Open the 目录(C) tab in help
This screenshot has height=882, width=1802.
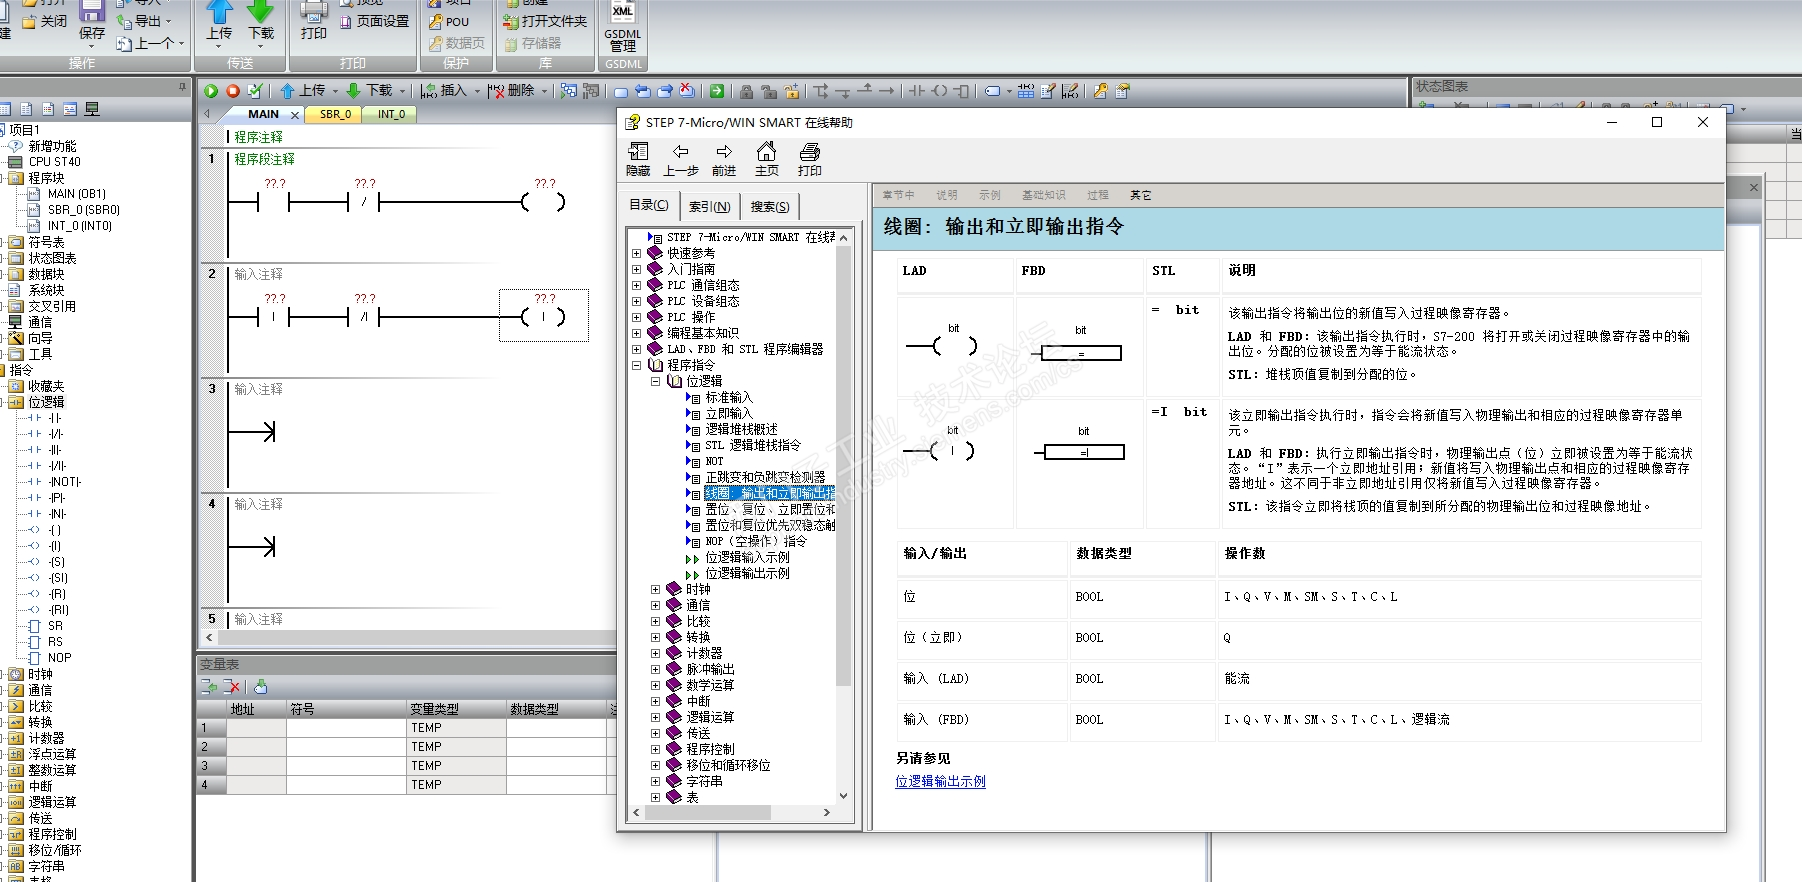[648, 205]
